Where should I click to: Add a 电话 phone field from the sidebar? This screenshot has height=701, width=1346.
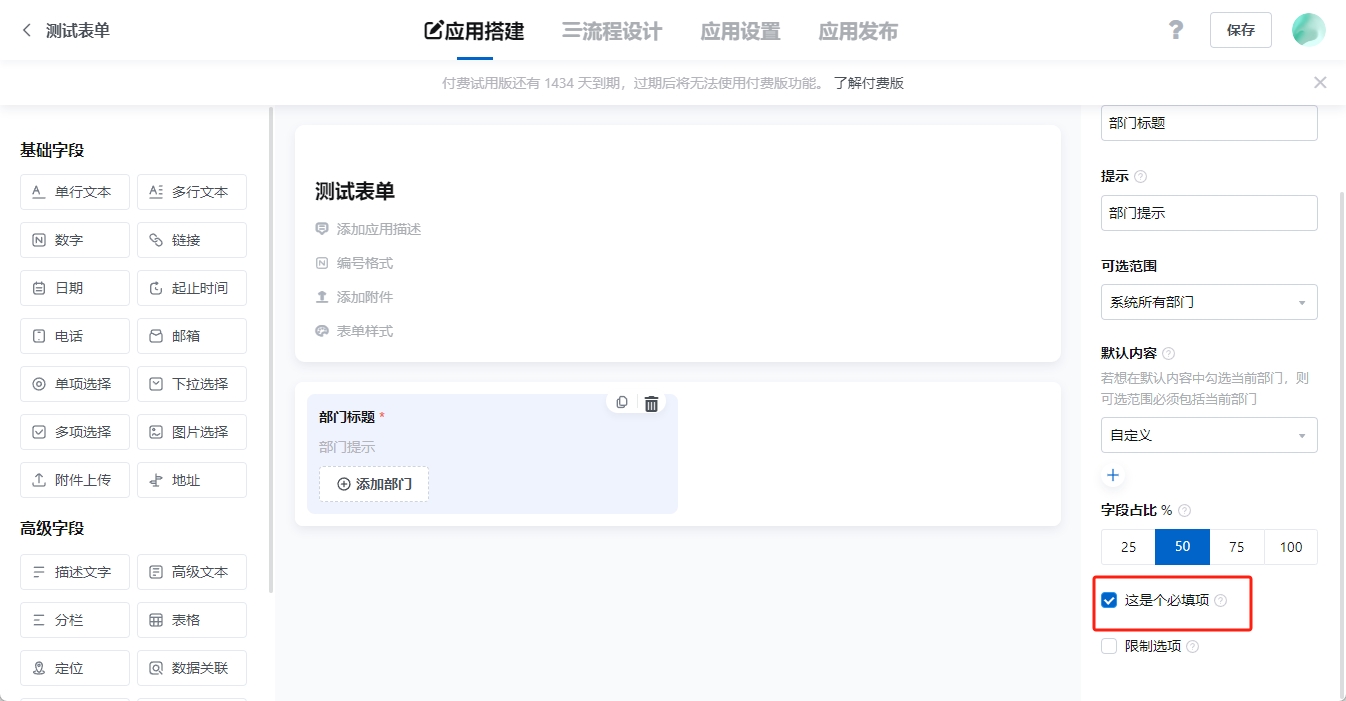pyautogui.click(x=74, y=335)
